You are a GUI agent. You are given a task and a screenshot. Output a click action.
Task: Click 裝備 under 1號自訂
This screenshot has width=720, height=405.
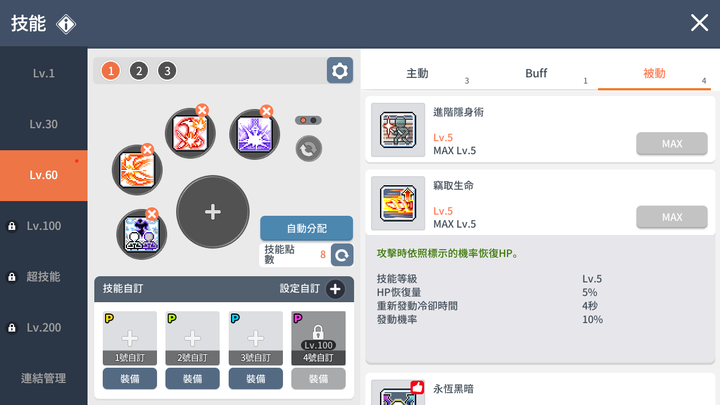129,378
